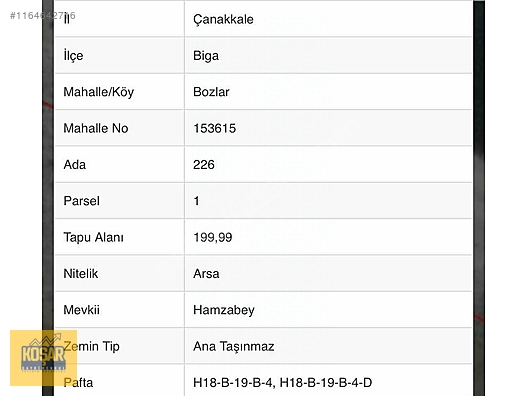Select the Mevkii value Hamzabey
Viewport: 528px width, 396px height.
[224, 310]
